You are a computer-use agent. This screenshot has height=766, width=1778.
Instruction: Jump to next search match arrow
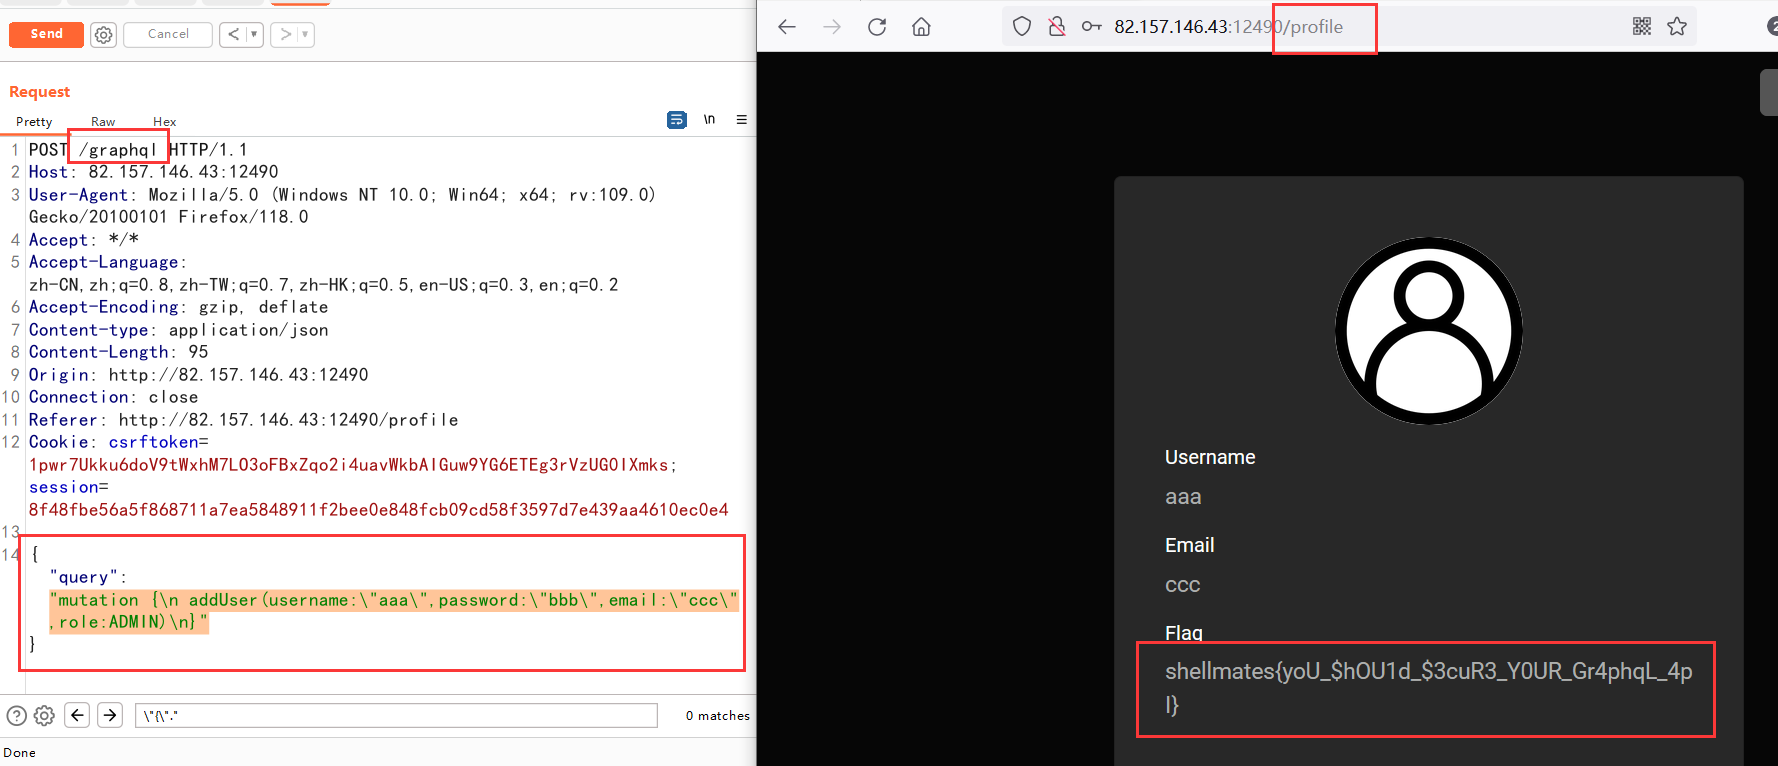(110, 715)
